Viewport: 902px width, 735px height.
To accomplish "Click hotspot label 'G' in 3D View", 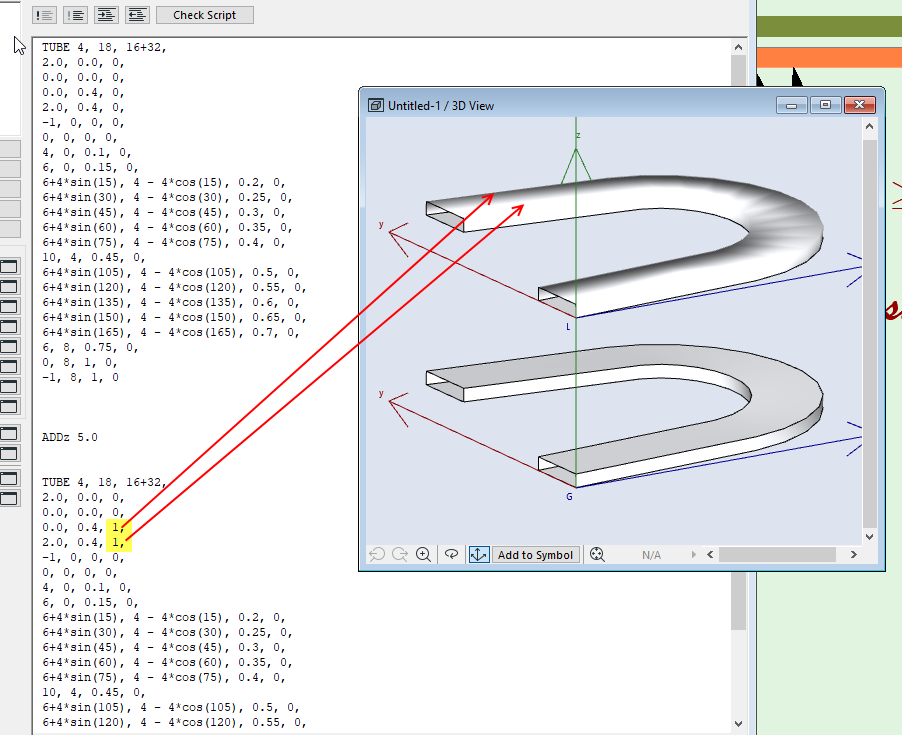I will click(569, 496).
